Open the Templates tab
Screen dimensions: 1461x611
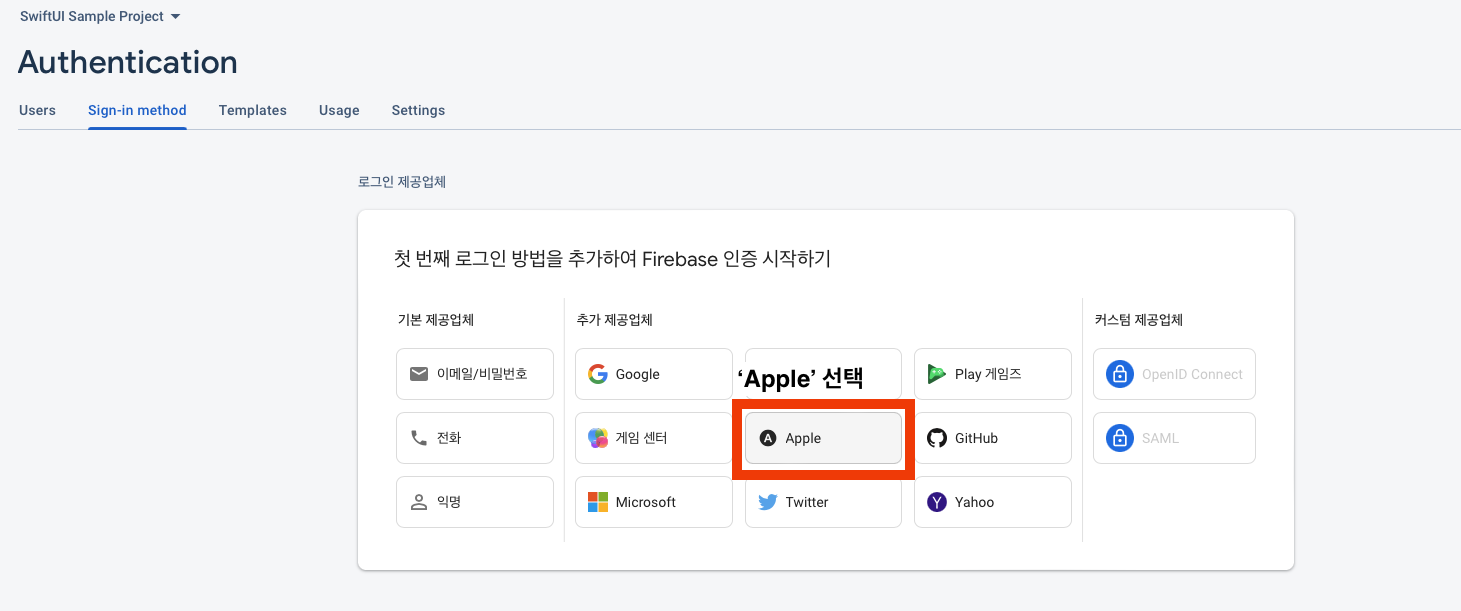pyautogui.click(x=253, y=110)
